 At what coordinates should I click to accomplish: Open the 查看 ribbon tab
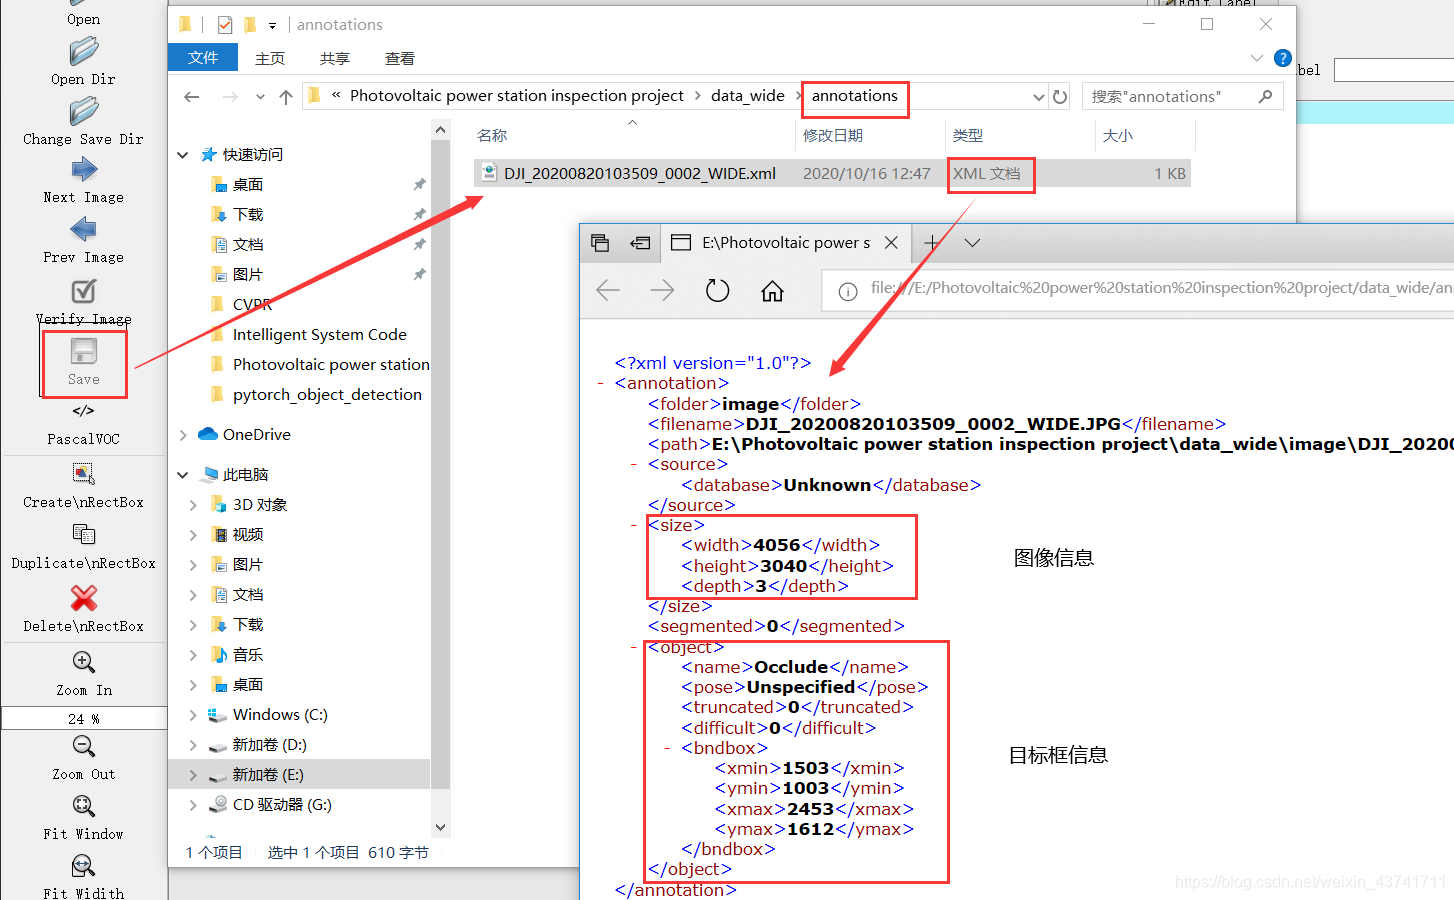[400, 58]
